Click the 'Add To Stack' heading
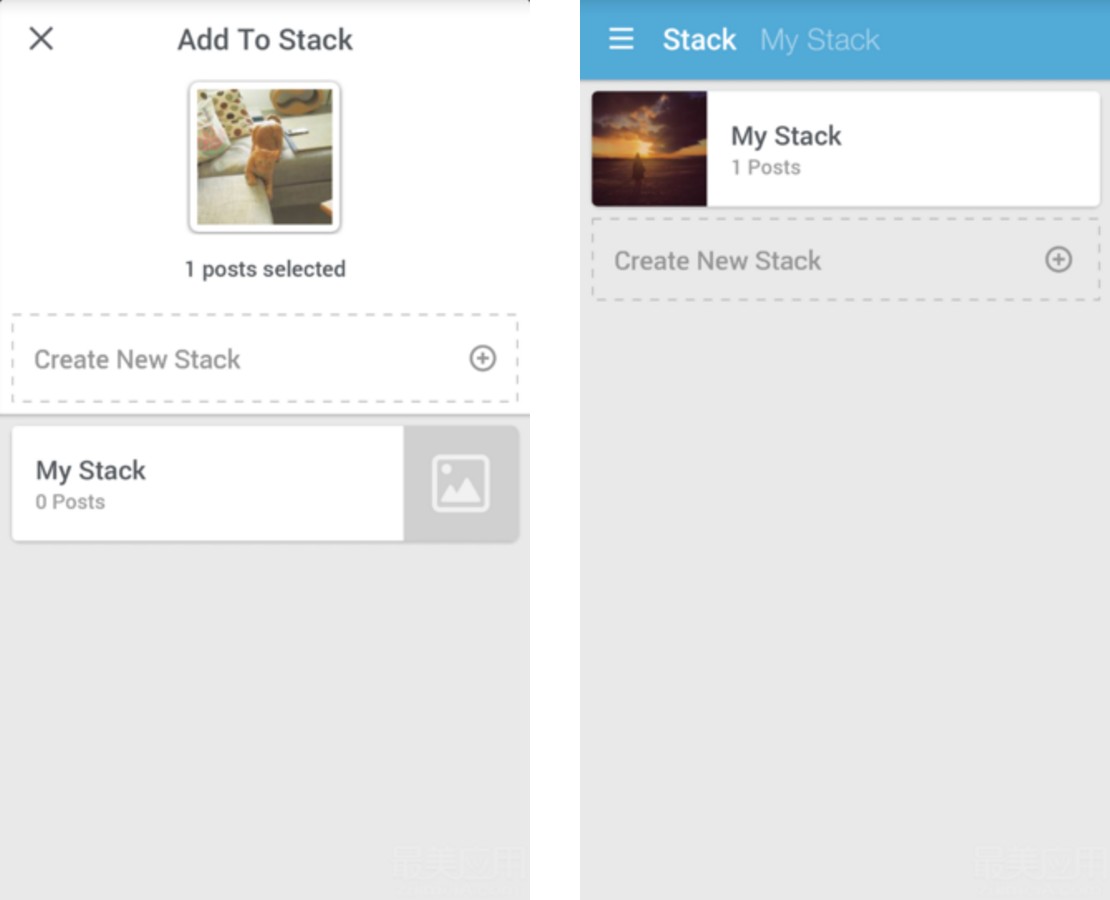The height and width of the screenshot is (900, 1110). click(265, 40)
